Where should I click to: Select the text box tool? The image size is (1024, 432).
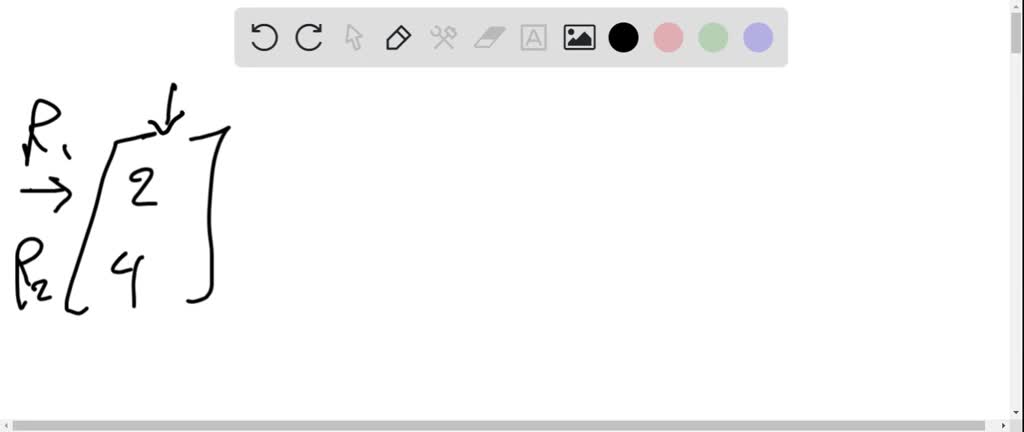[534, 38]
